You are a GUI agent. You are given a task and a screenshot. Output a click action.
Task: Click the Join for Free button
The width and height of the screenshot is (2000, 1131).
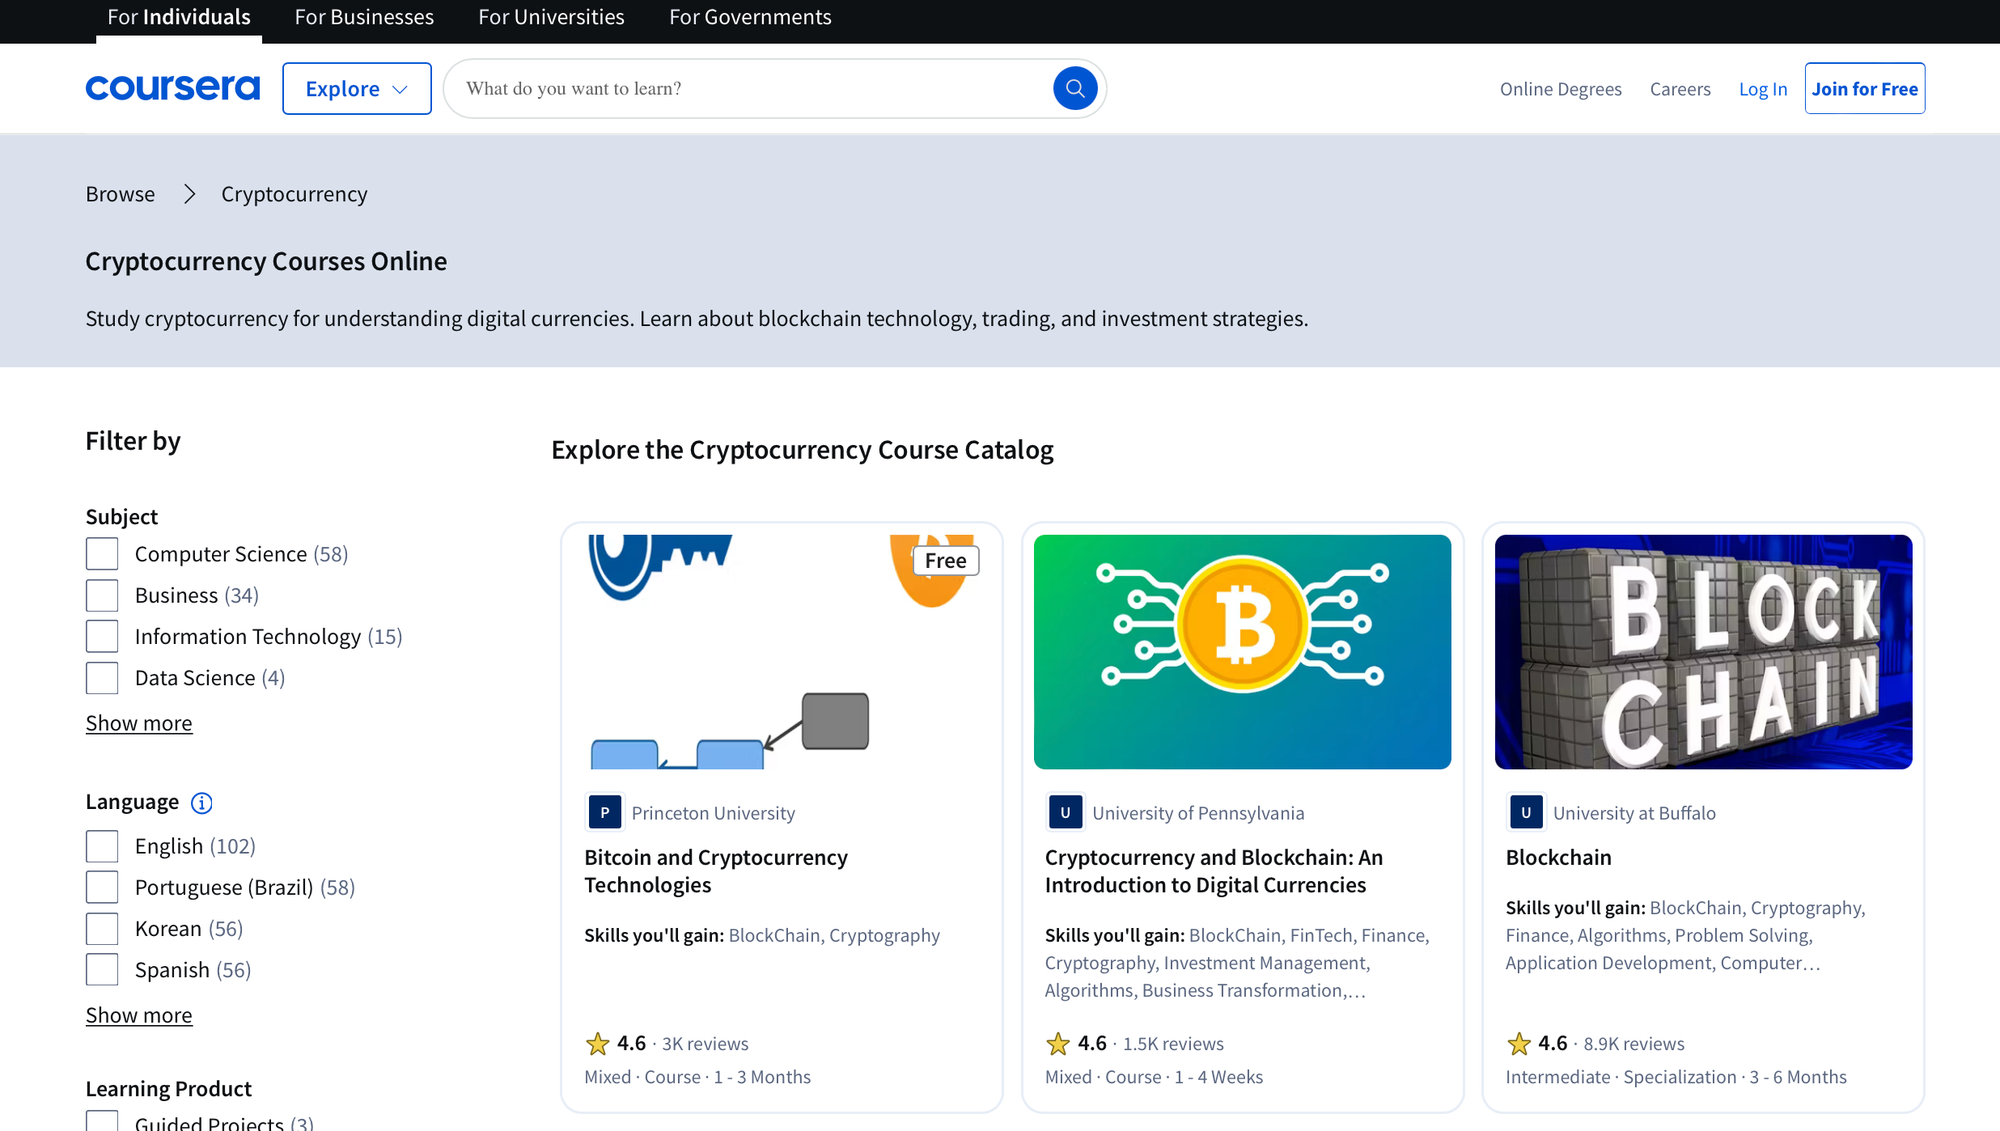tap(1864, 89)
